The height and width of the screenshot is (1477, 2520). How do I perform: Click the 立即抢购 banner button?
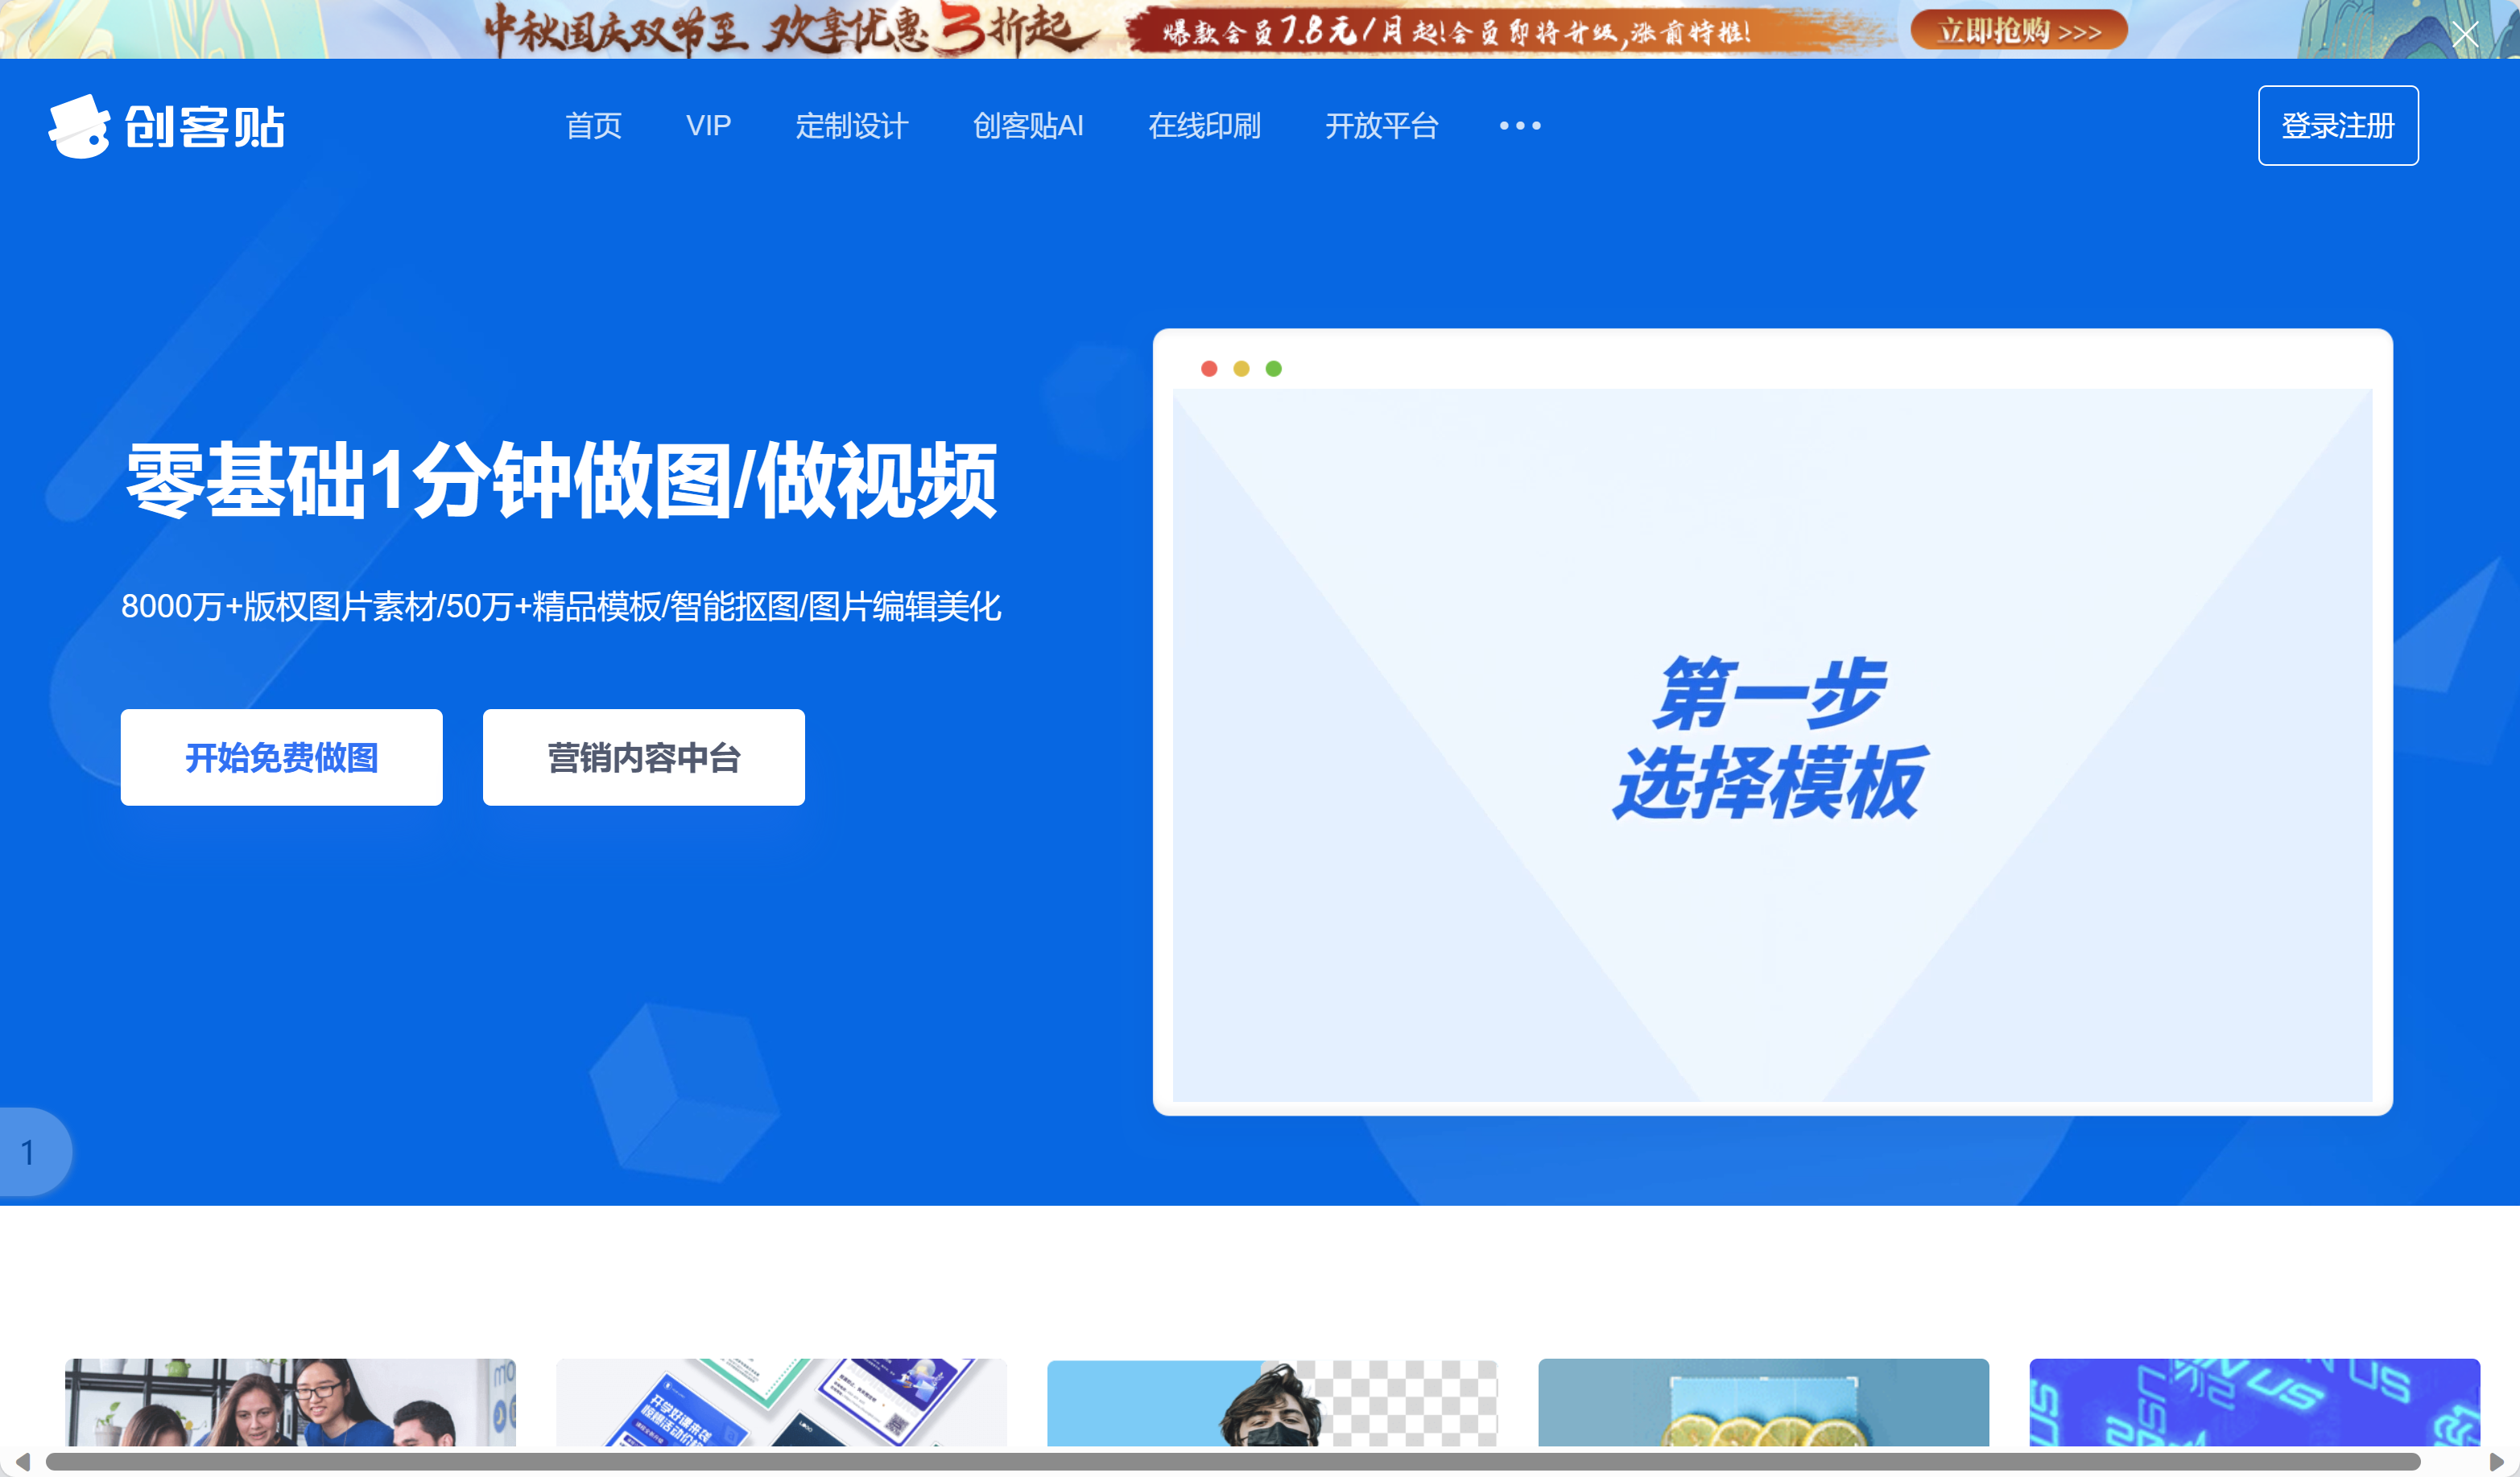[x=2018, y=31]
